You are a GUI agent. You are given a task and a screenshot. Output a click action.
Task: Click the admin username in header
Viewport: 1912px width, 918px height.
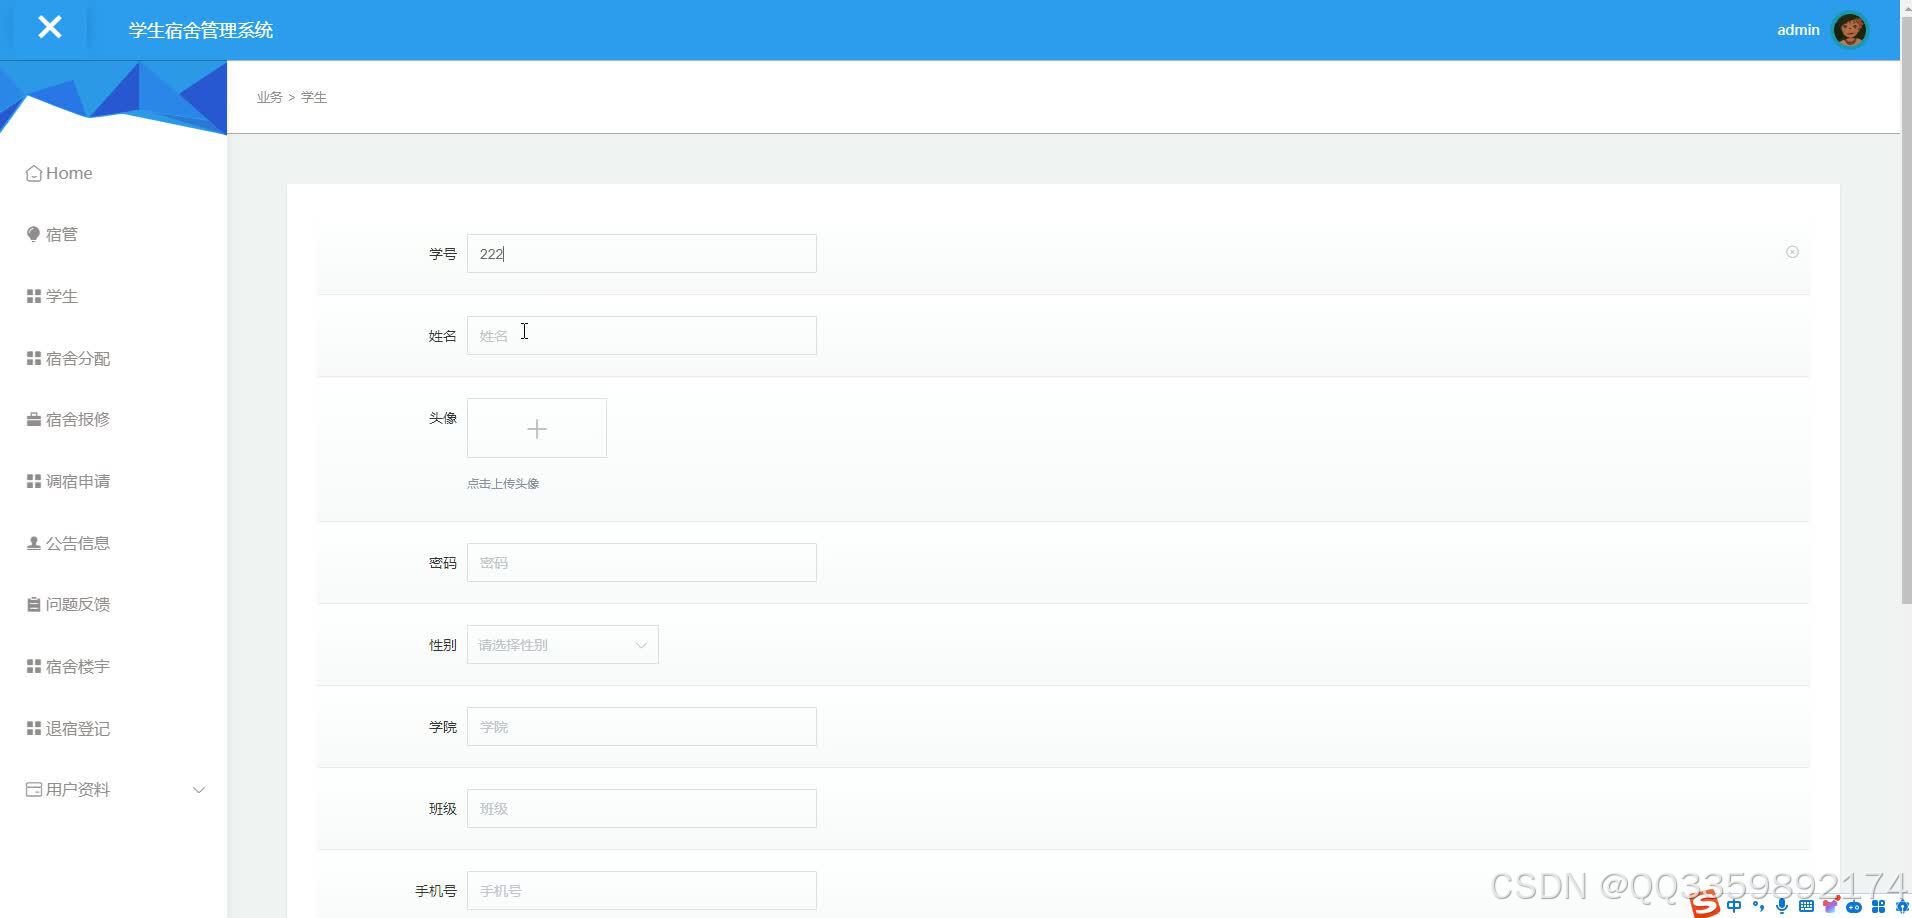(1798, 30)
